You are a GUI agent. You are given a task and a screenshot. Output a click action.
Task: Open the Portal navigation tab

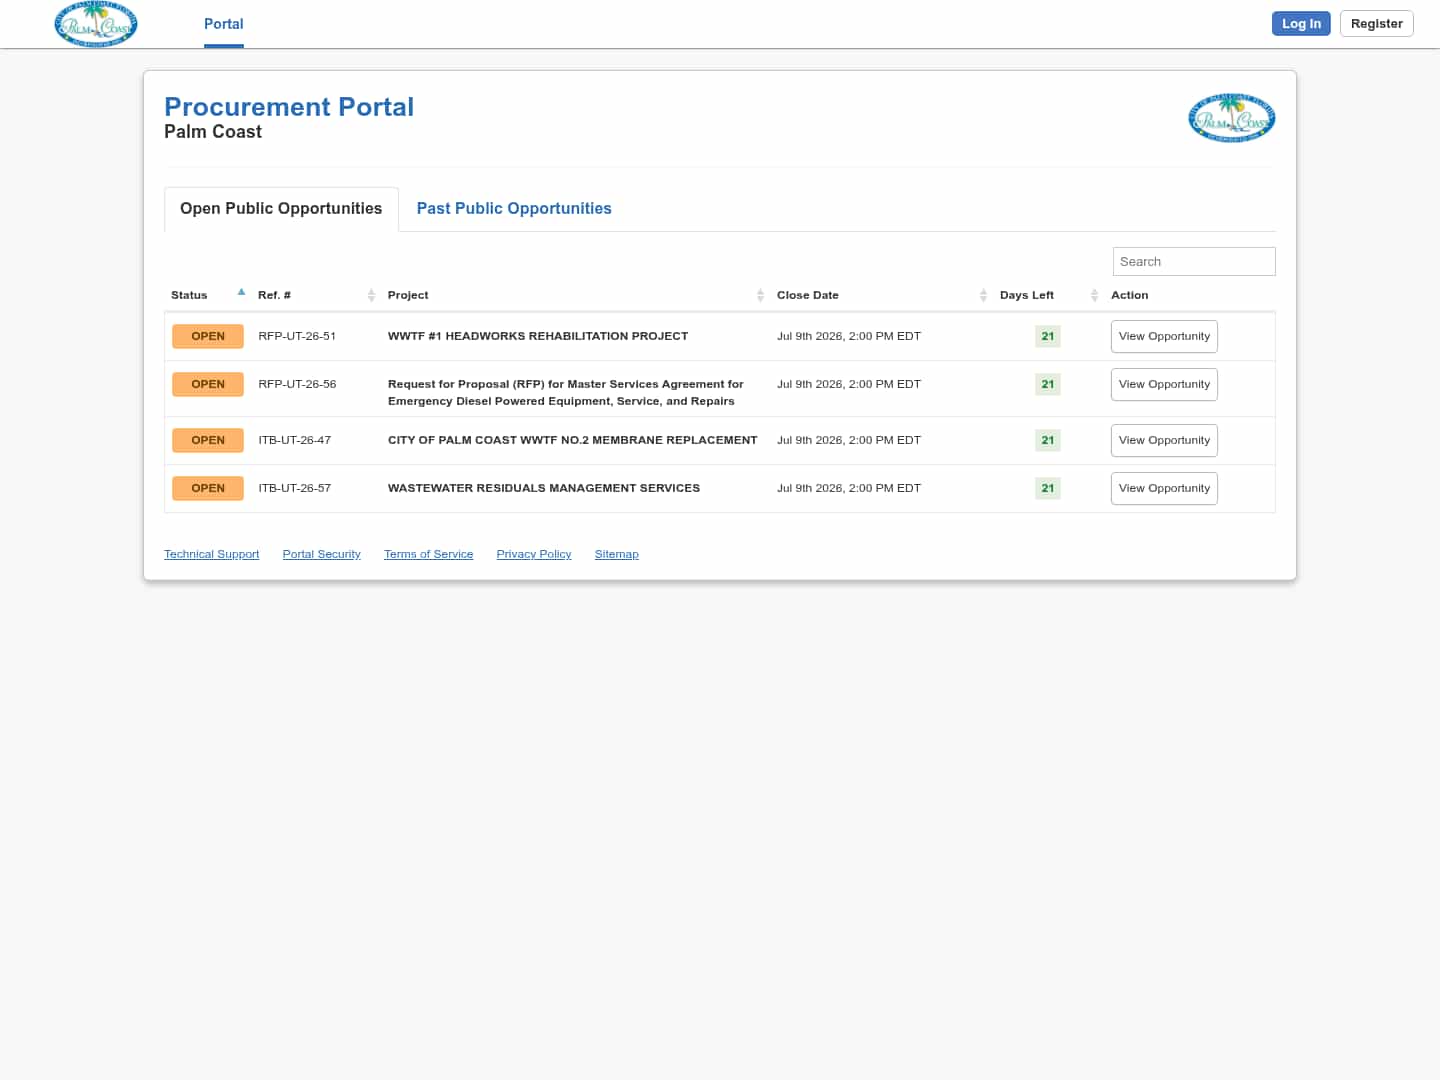pos(224,24)
